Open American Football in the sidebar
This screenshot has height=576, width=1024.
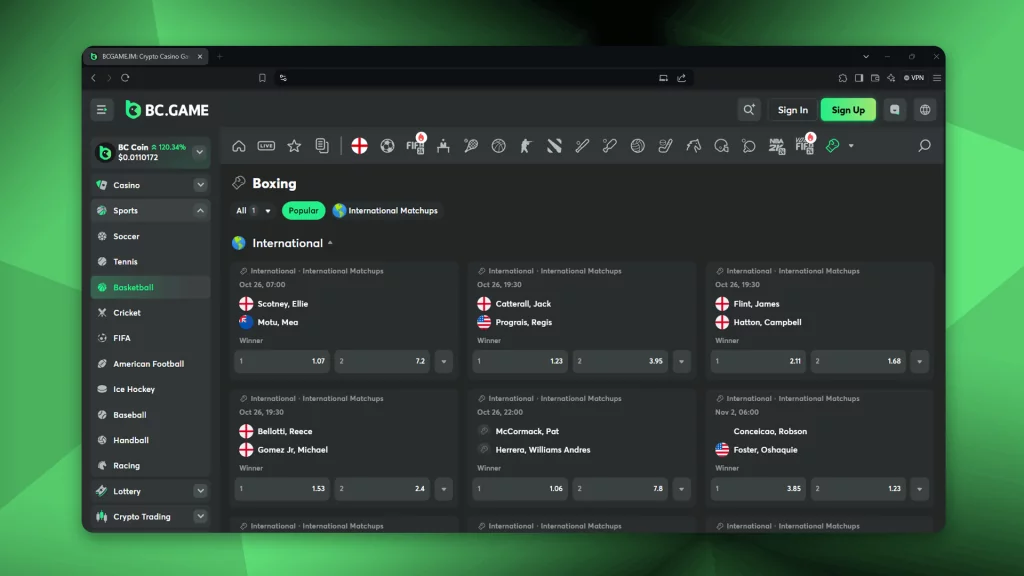150,364
